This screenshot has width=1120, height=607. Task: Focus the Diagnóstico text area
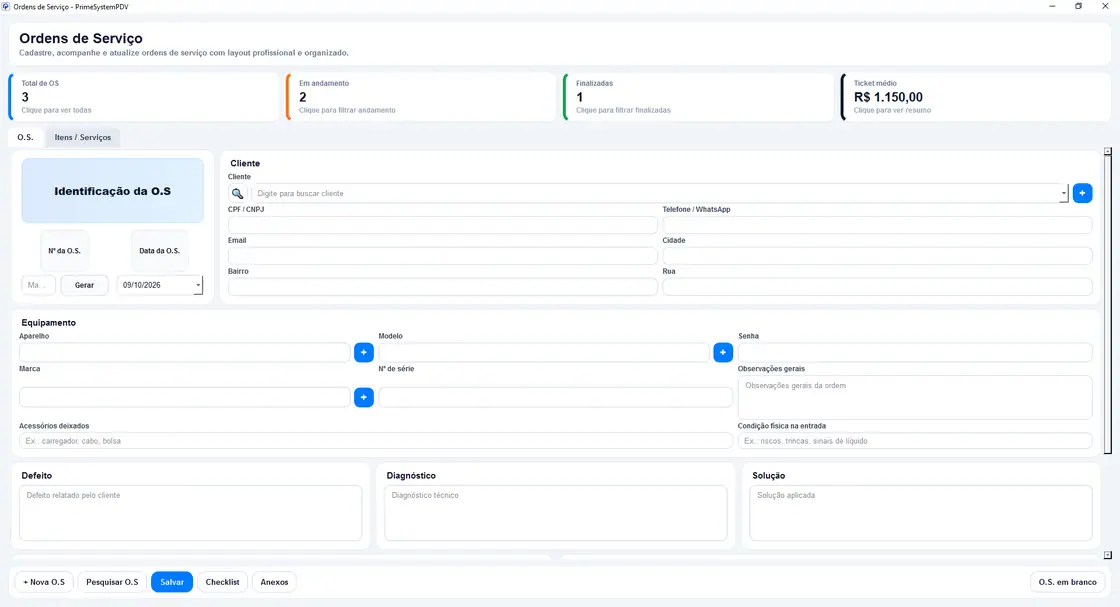[x=556, y=513]
